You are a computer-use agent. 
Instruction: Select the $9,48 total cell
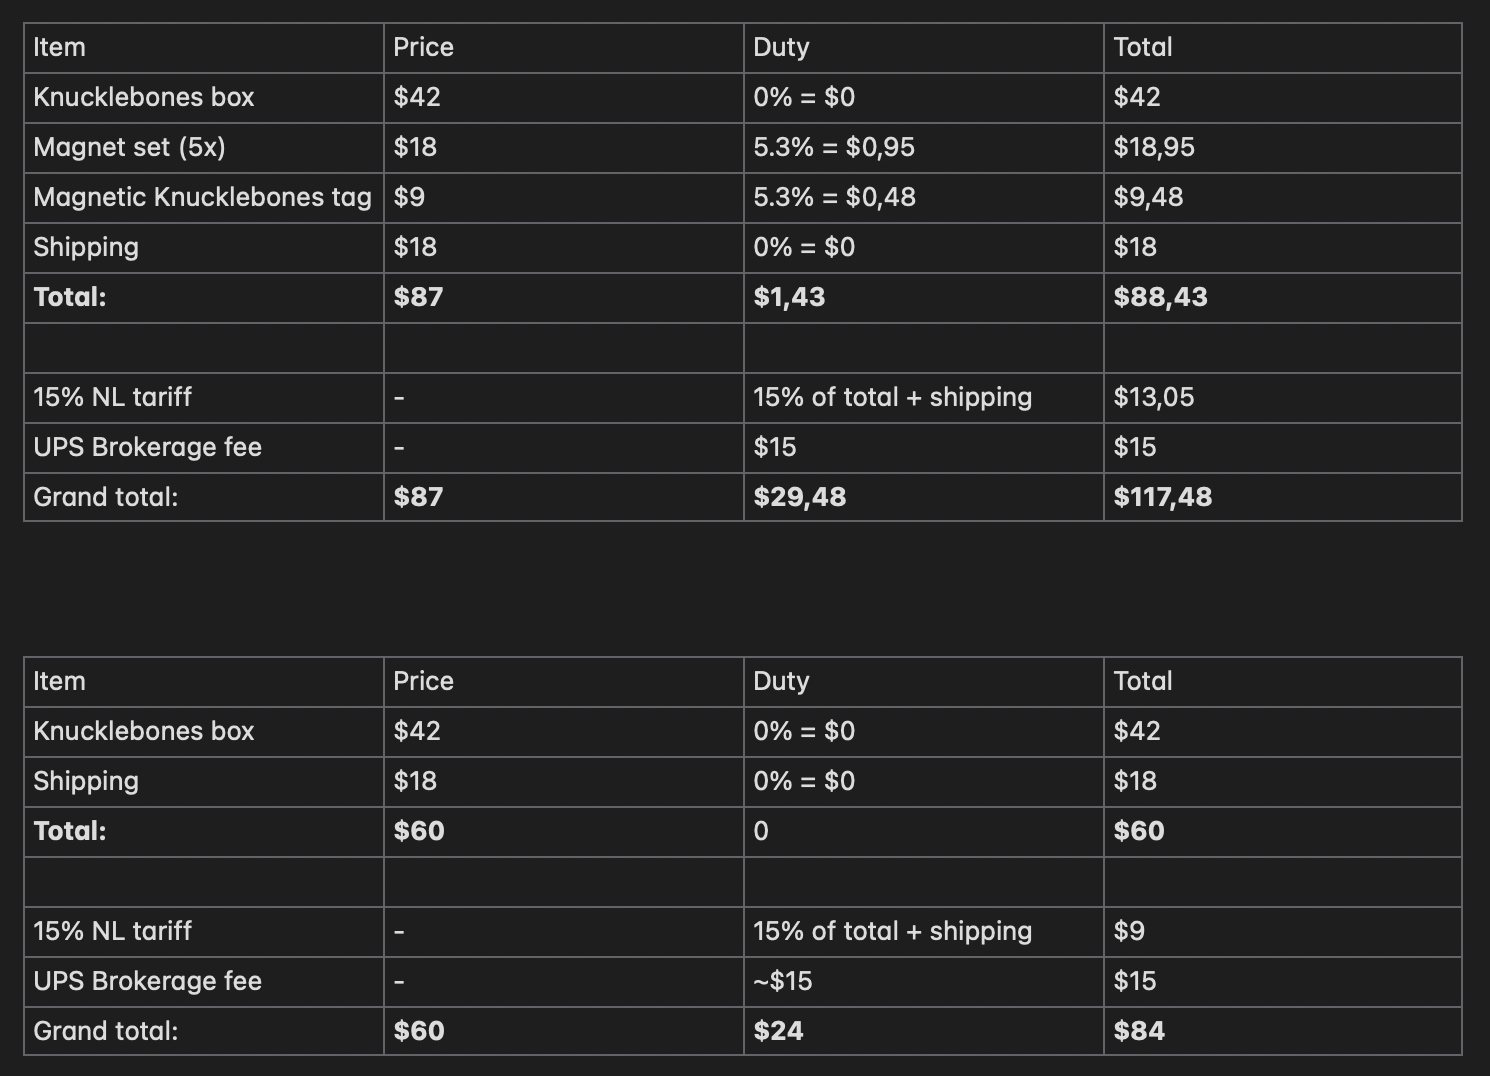pos(1148,197)
